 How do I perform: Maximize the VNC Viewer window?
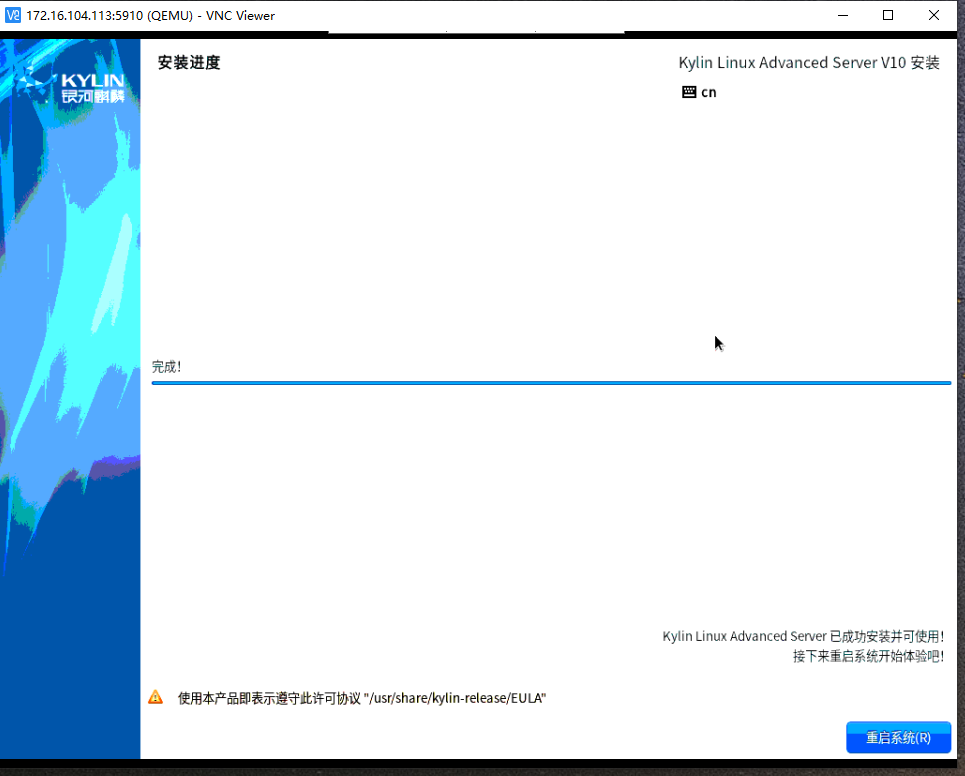[x=887, y=15]
